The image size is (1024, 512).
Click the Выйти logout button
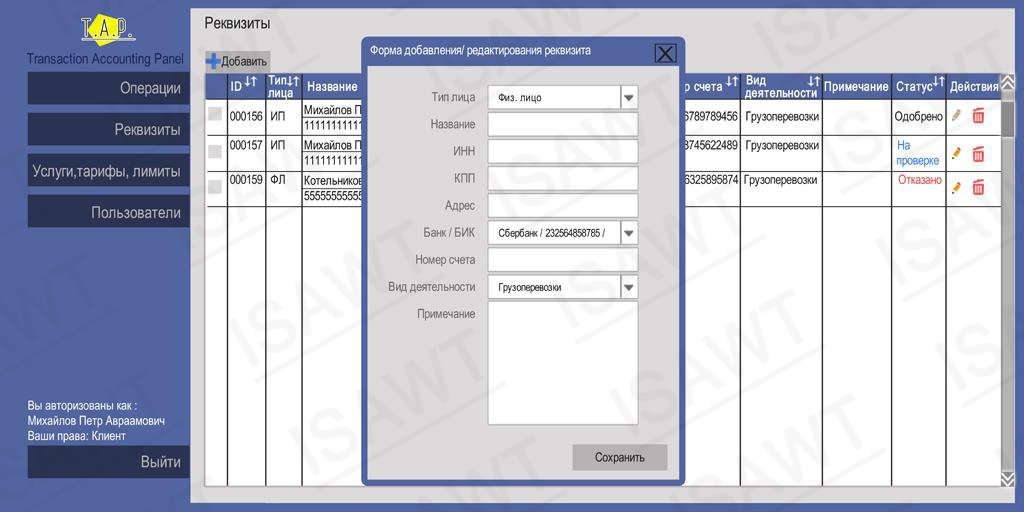point(108,462)
